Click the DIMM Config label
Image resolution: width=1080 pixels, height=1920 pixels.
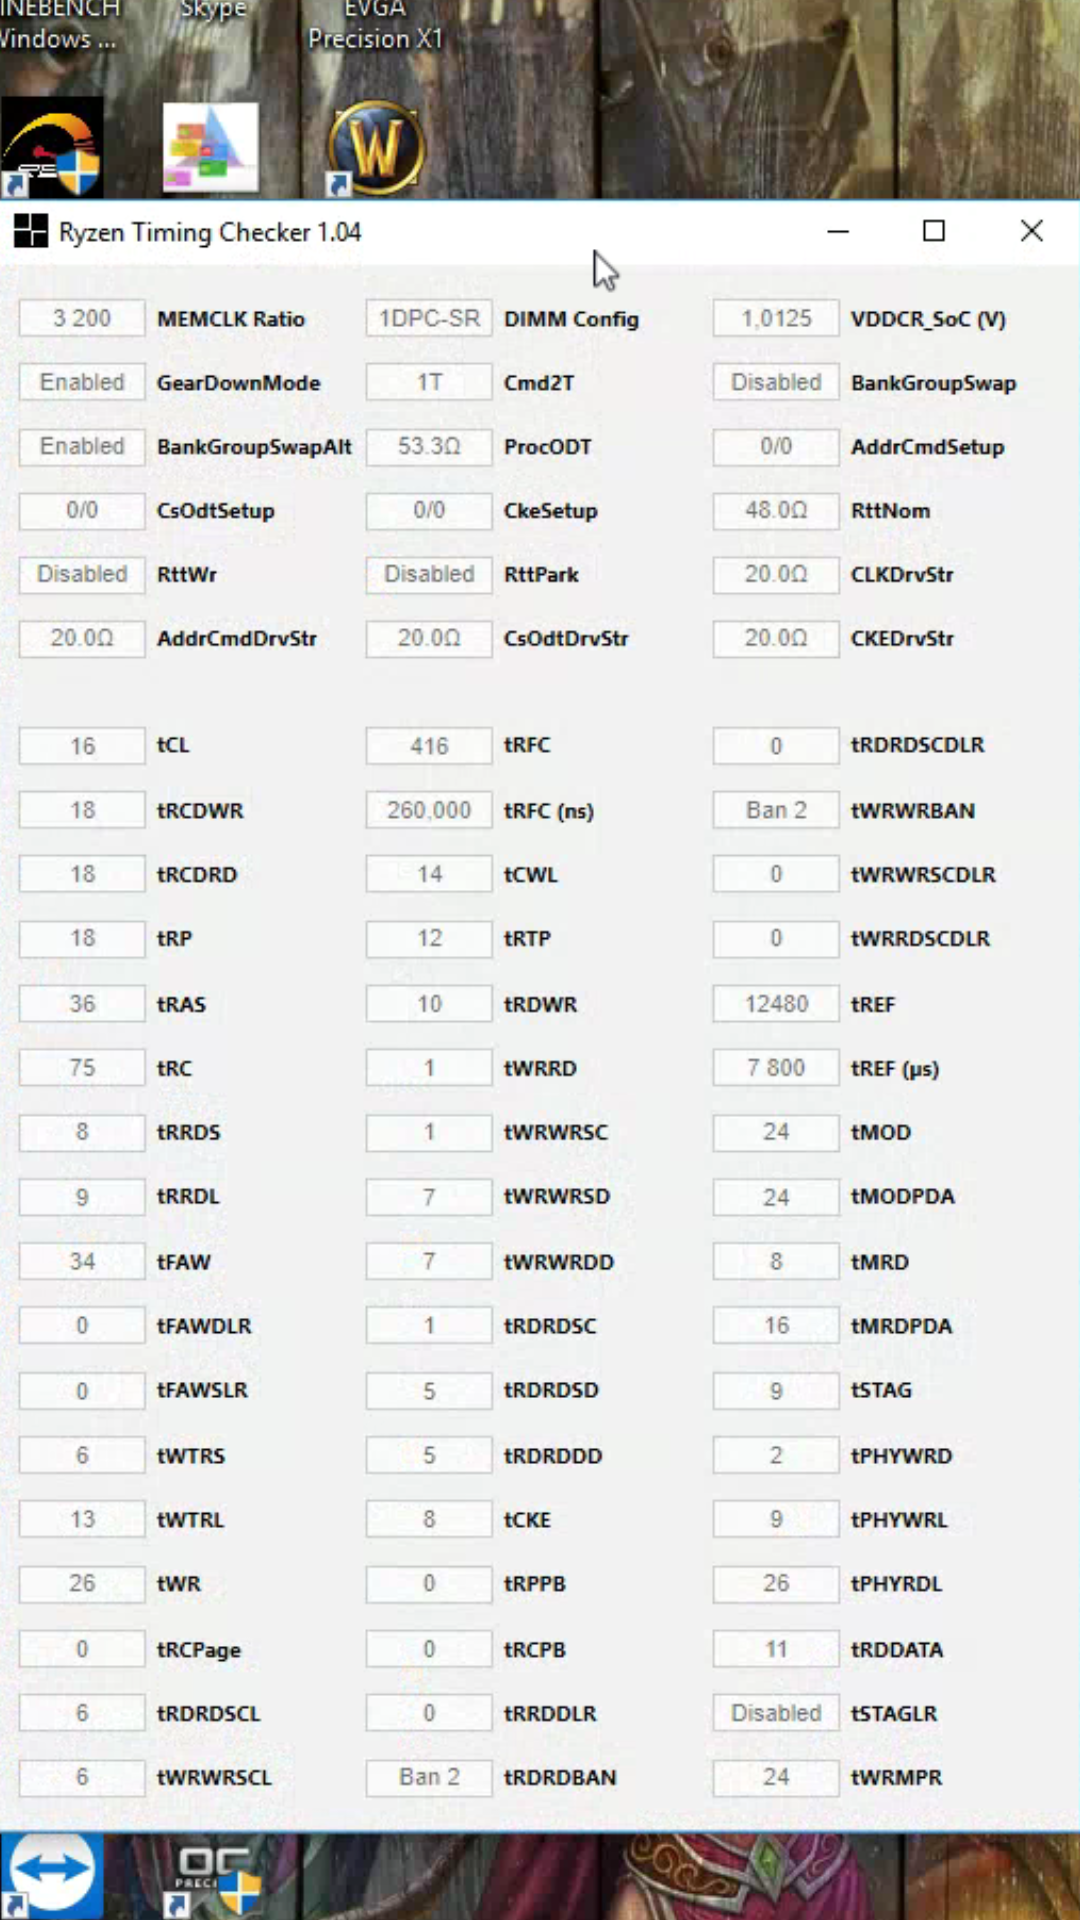click(571, 319)
